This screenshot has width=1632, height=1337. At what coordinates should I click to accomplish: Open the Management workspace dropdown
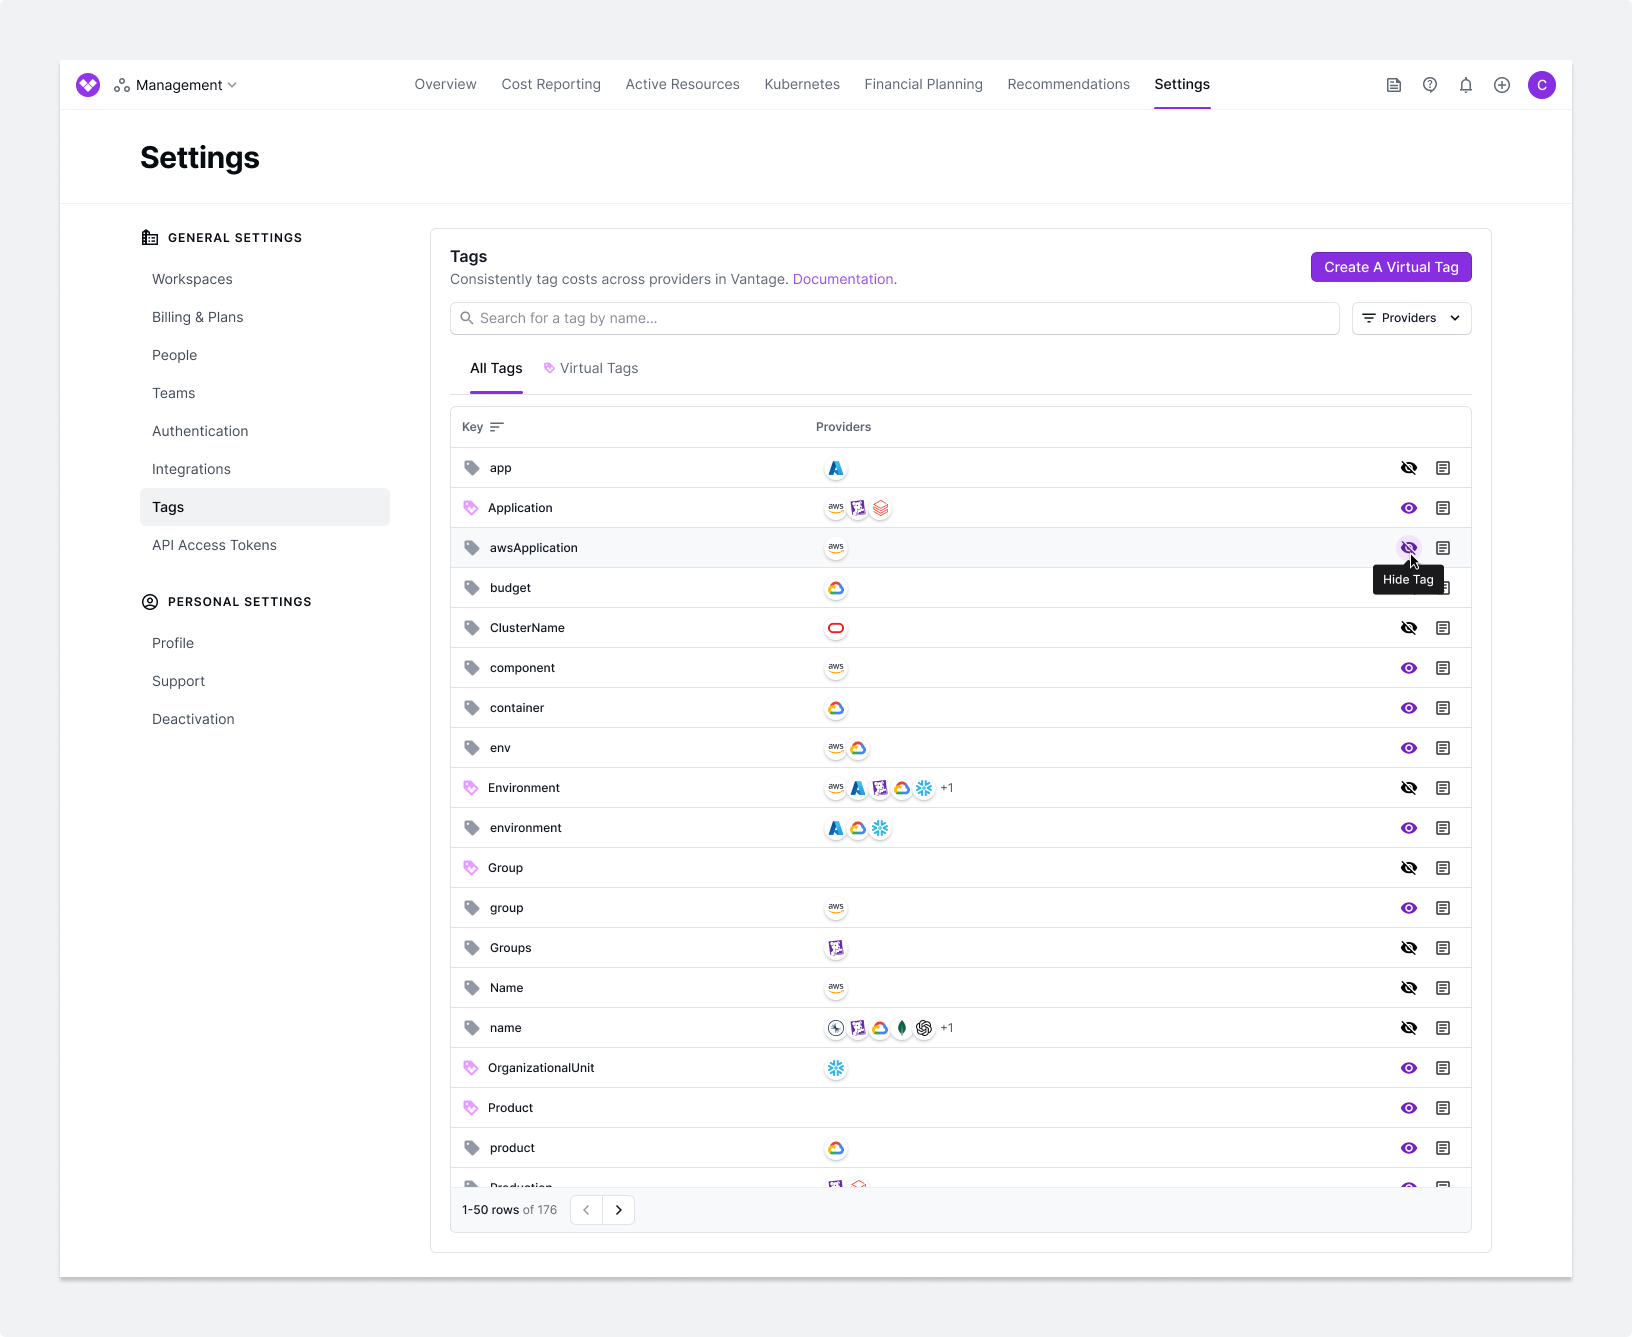pos(177,85)
